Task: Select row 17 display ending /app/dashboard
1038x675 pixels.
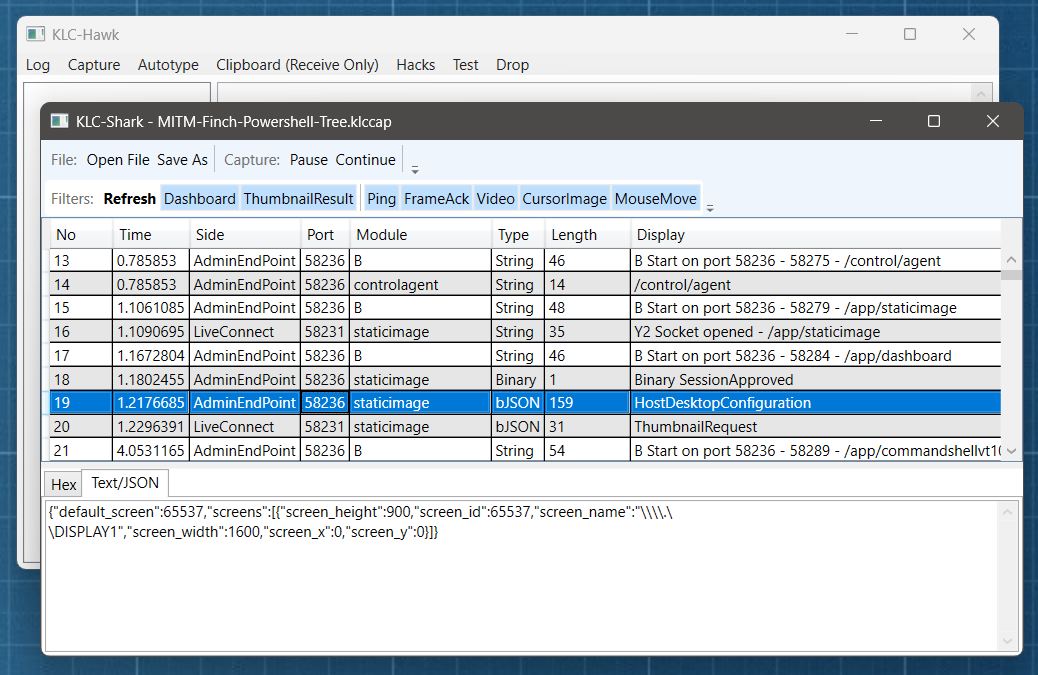Action: (816, 355)
